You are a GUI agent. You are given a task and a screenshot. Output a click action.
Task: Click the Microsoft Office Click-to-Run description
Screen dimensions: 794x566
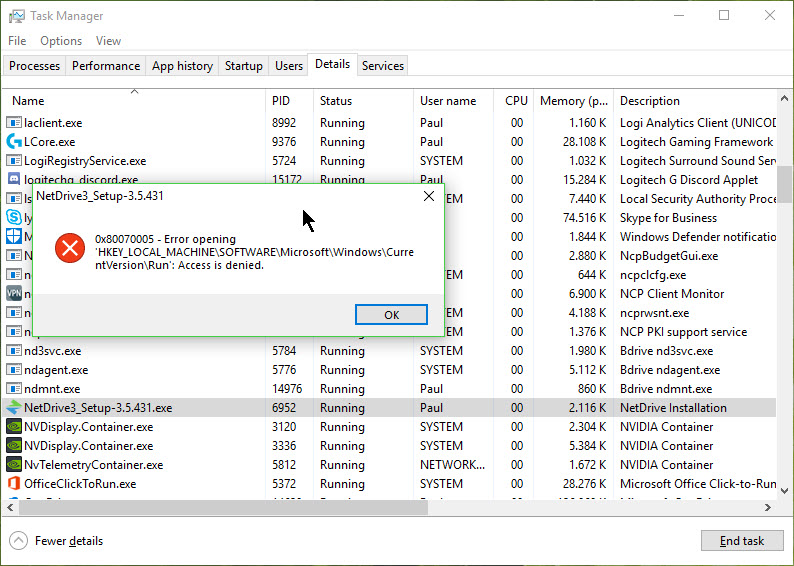pos(698,483)
